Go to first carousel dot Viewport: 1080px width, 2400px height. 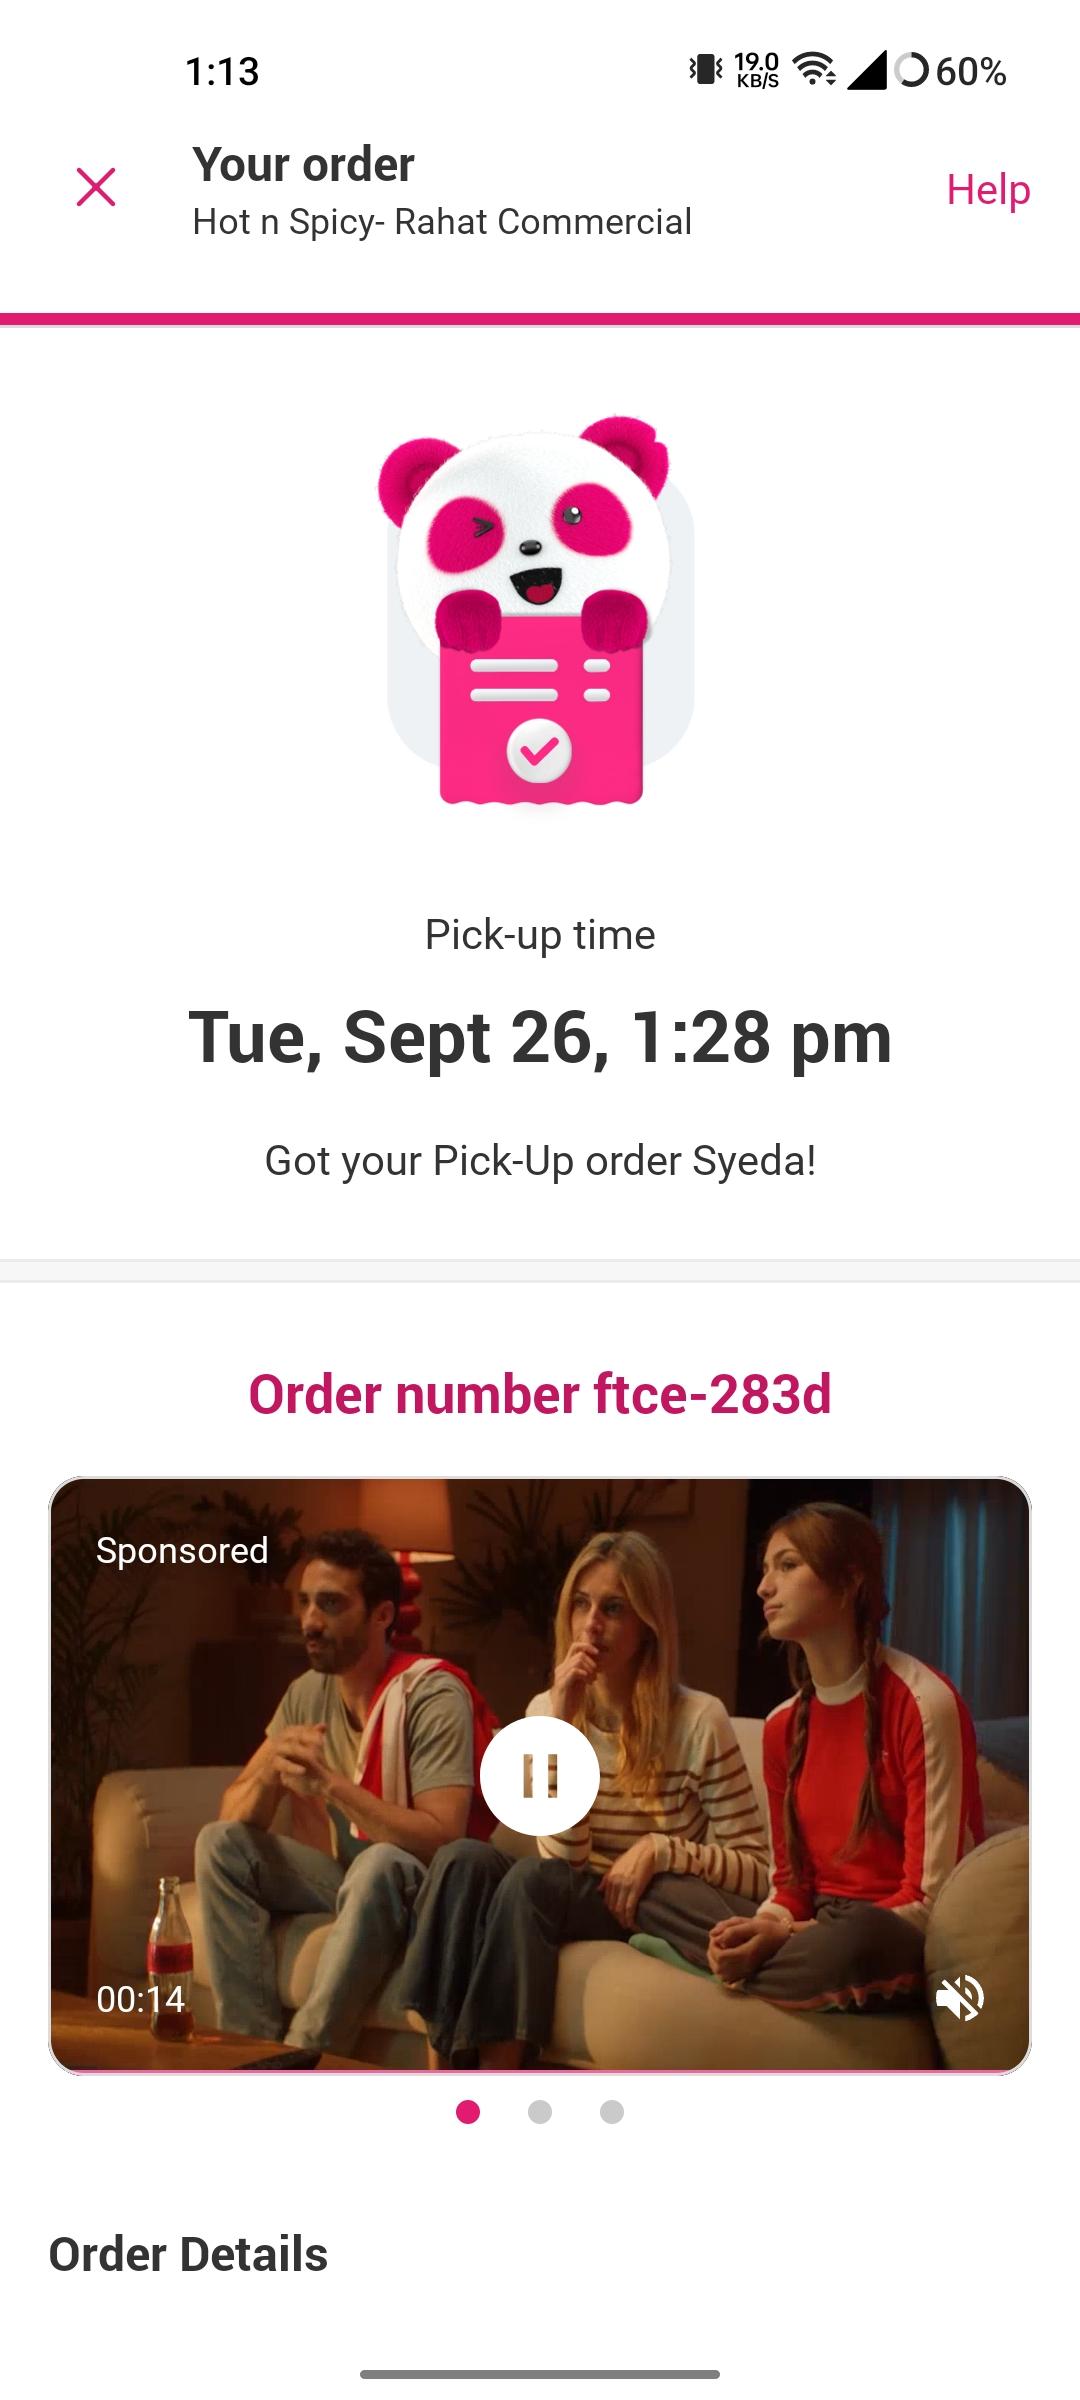coord(468,2112)
